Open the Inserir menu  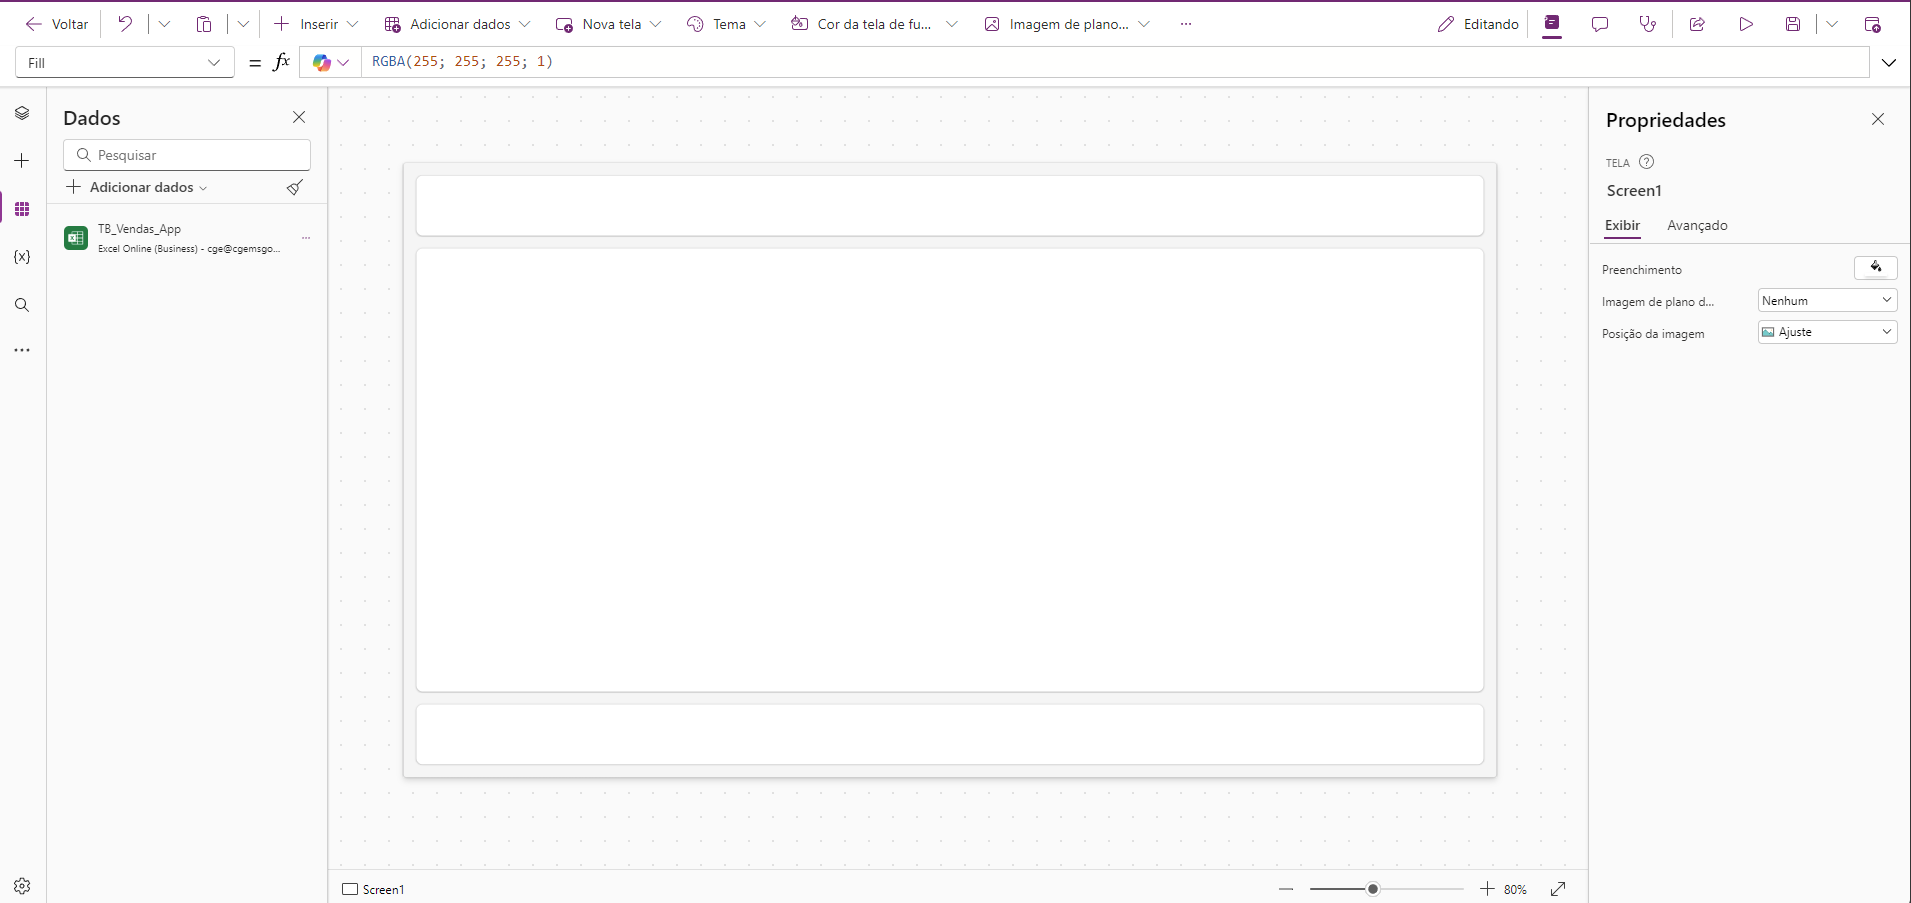pyautogui.click(x=316, y=24)
